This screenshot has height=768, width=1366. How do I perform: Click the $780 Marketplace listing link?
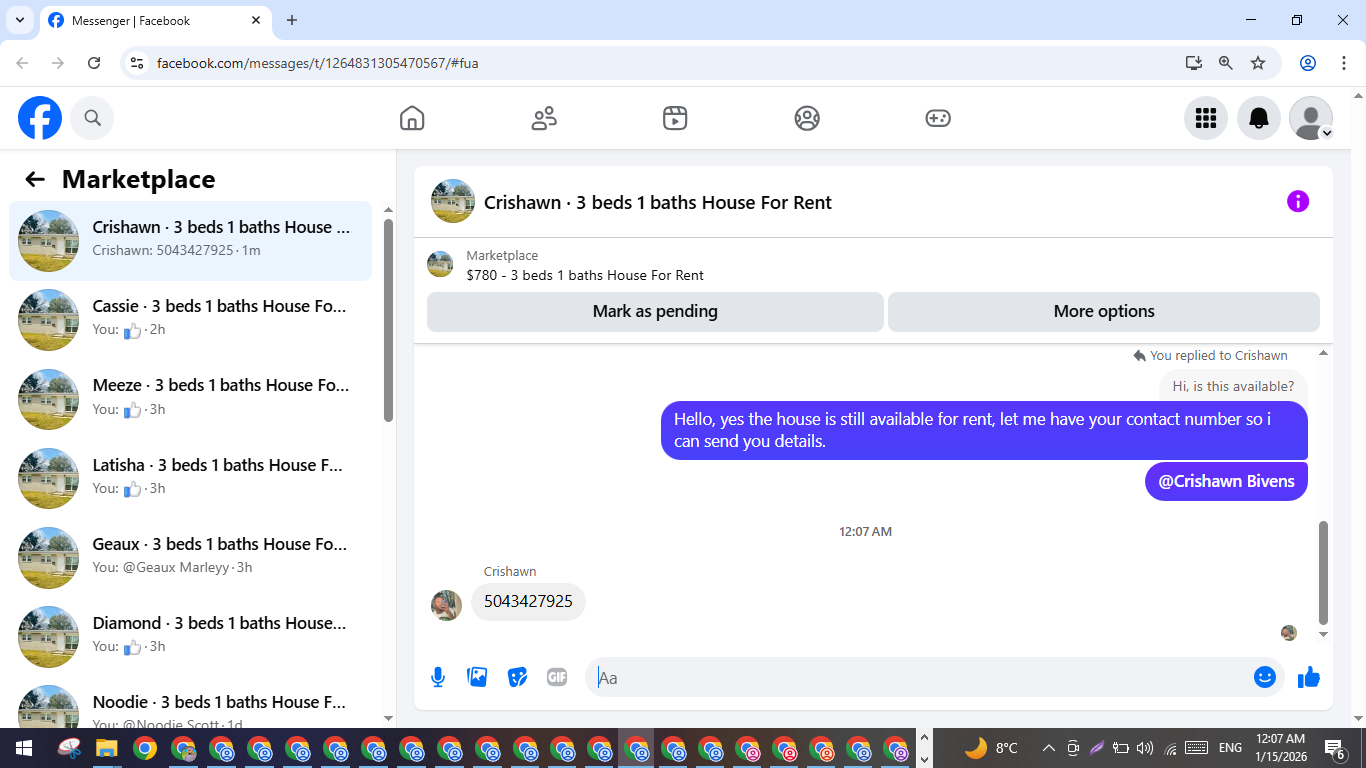(x=585, y=275)
